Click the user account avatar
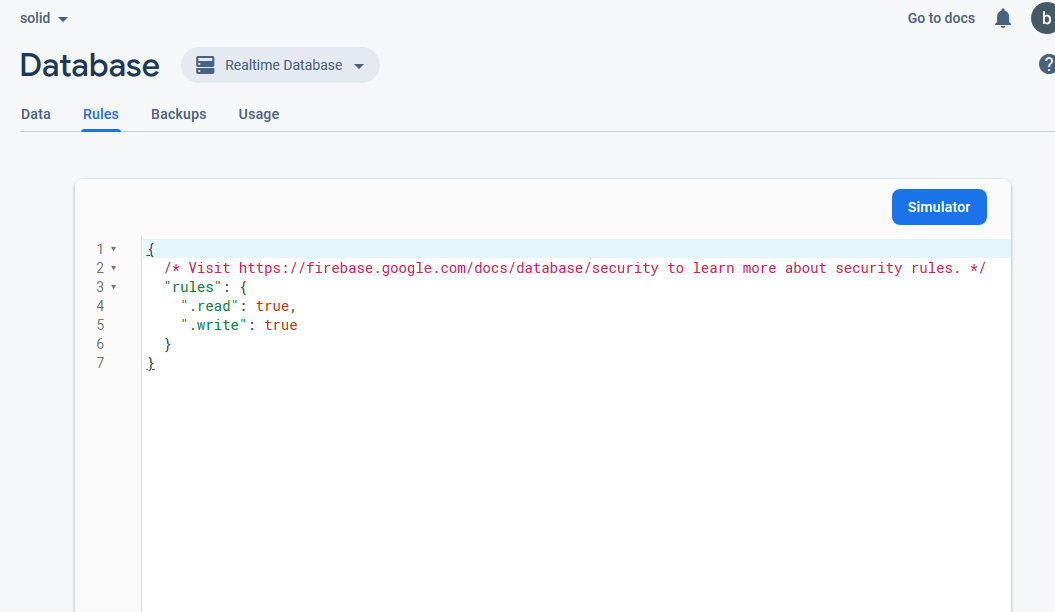1055x612 pixels. click(1044, 18)
